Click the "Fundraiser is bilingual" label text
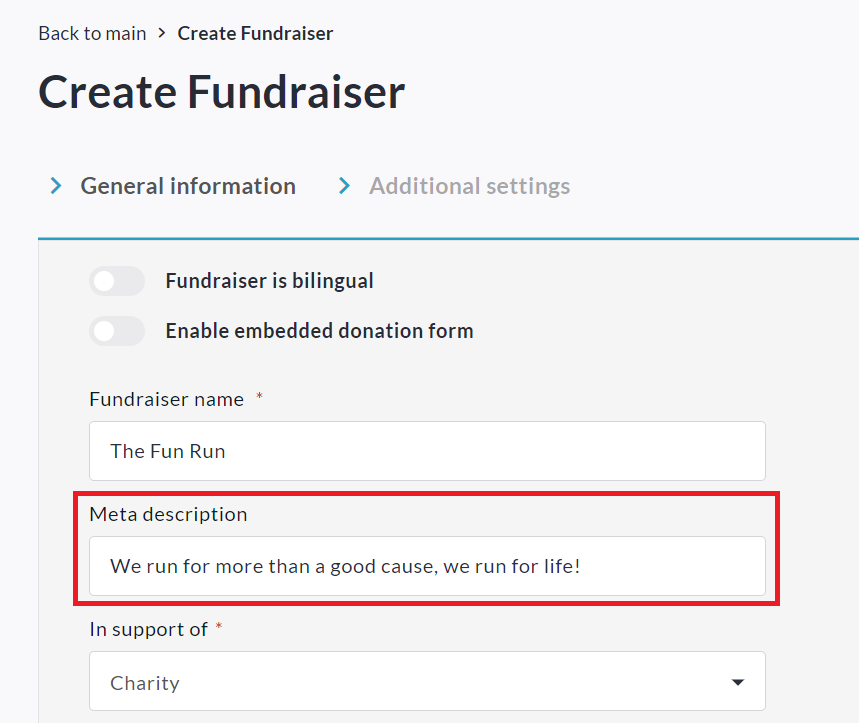This screenshot has height=723, width=859. [x=269, y=281]
